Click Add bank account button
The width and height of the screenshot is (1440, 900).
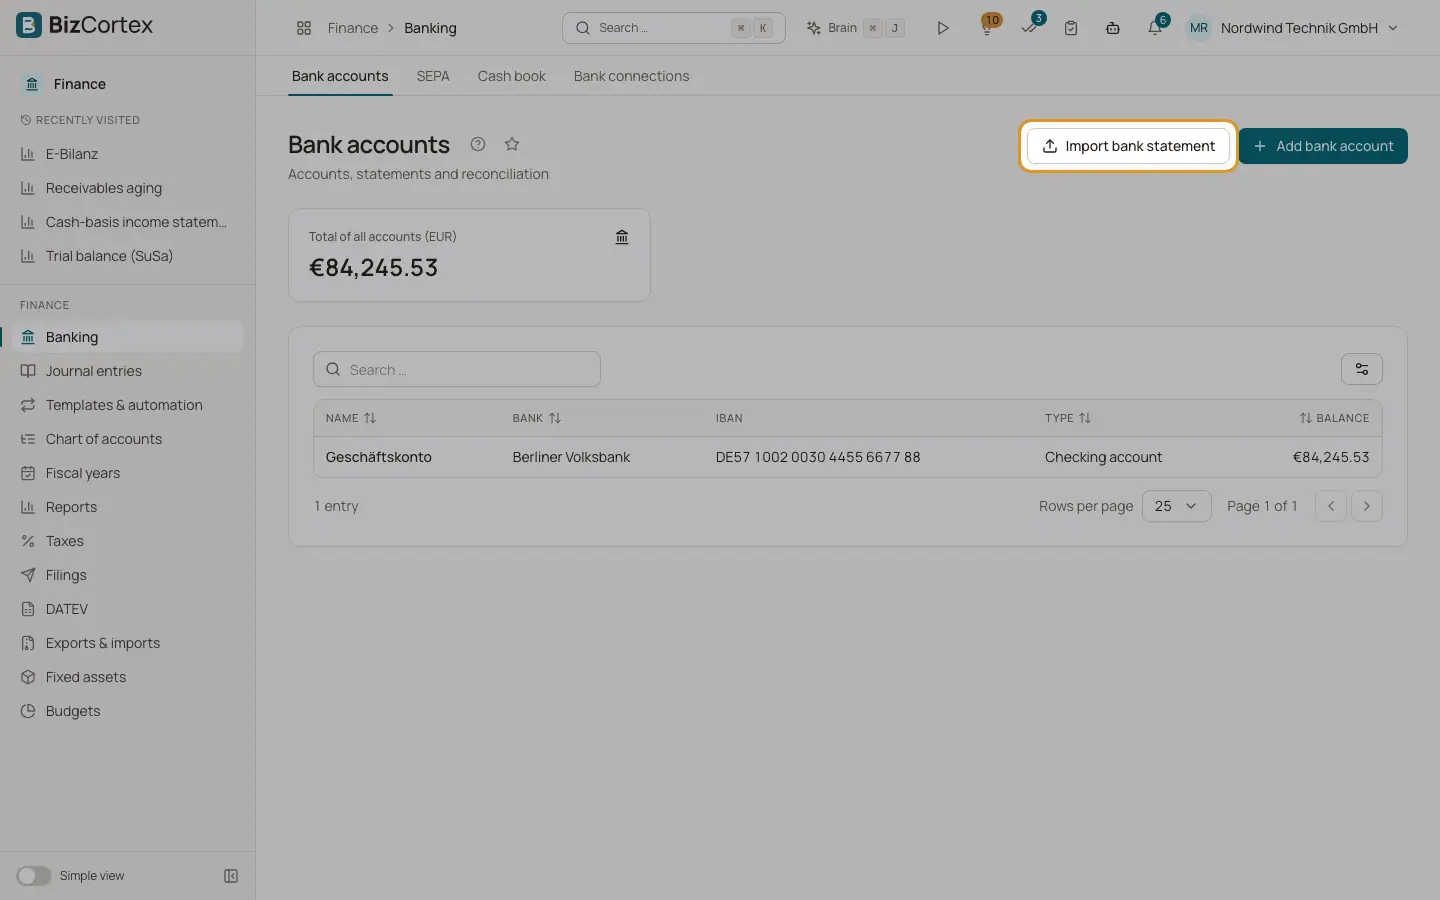[x=1323, y=146]
